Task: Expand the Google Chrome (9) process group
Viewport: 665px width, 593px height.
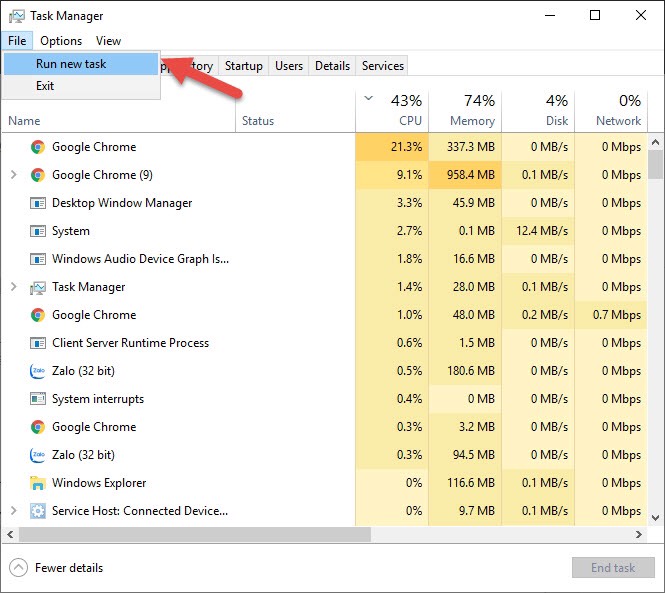Action: click(14, 175)
